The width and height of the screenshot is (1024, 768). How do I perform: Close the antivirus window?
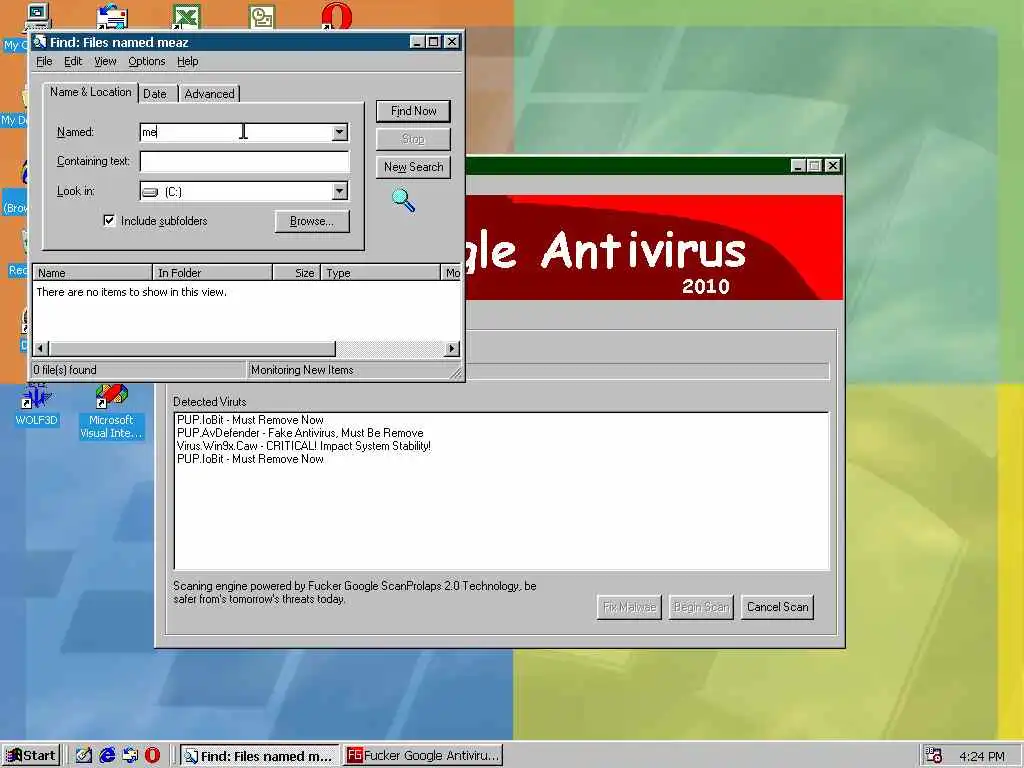[833, 166]
